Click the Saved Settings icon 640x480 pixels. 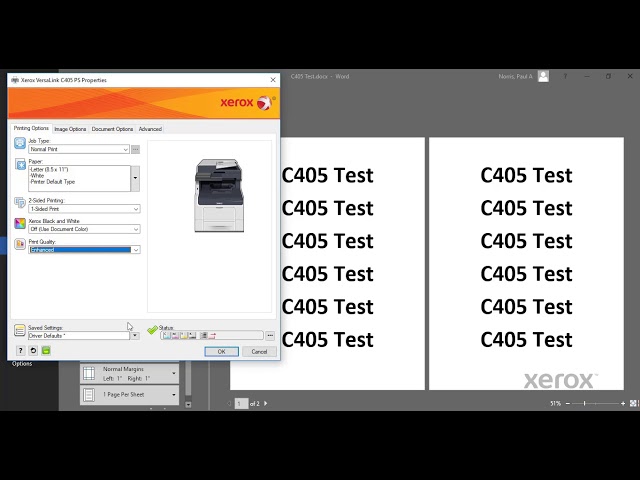click(20, 330)
